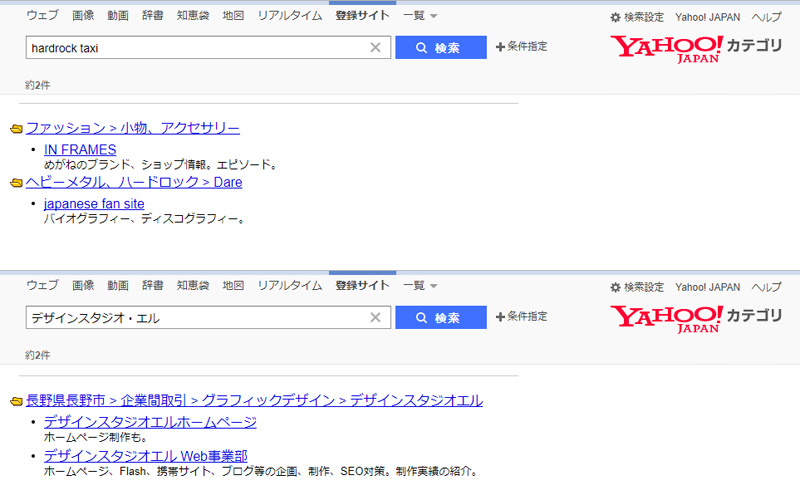Clear the 'デザインスタジオ・エル' search box with X
The height and width of the screenshot is (500, 800).
pos(376,317)
